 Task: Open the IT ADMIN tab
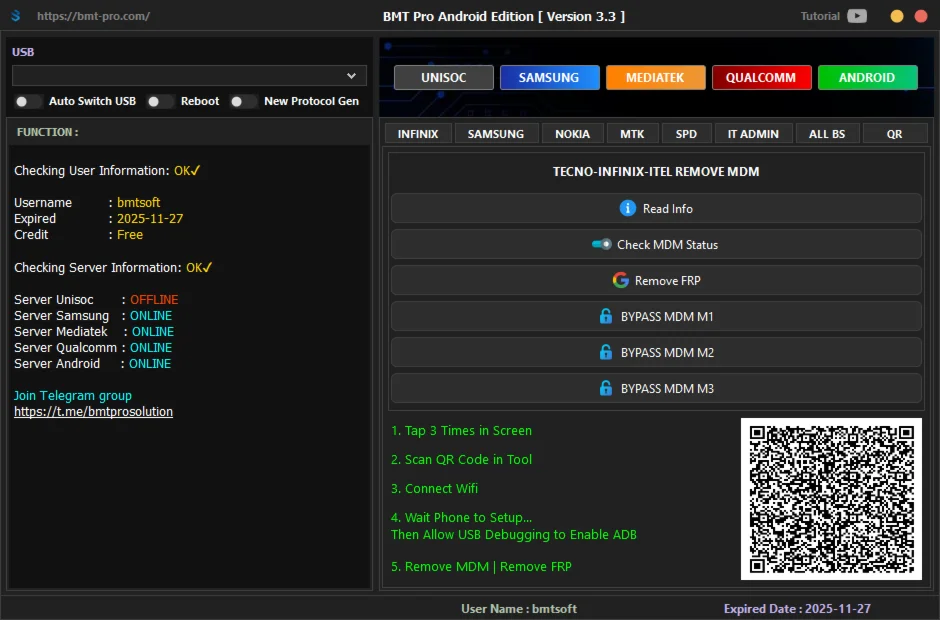pos(746,134)
